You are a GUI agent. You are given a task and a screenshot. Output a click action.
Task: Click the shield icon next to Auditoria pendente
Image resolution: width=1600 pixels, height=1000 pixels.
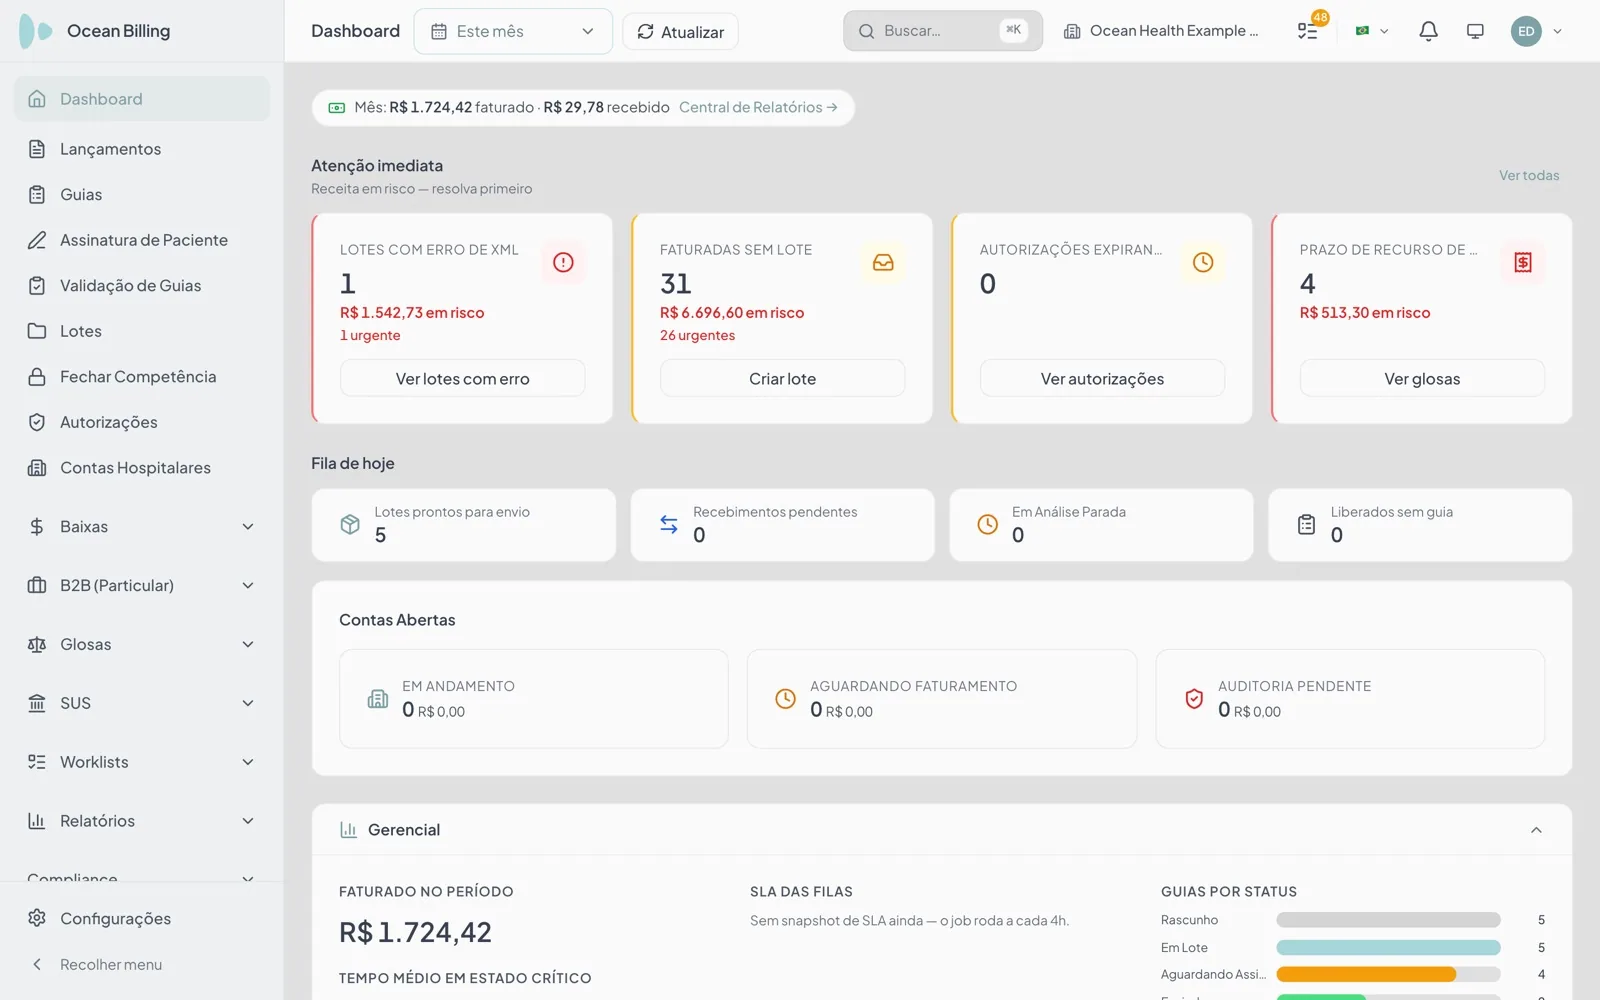click(x=1194, y=699)
